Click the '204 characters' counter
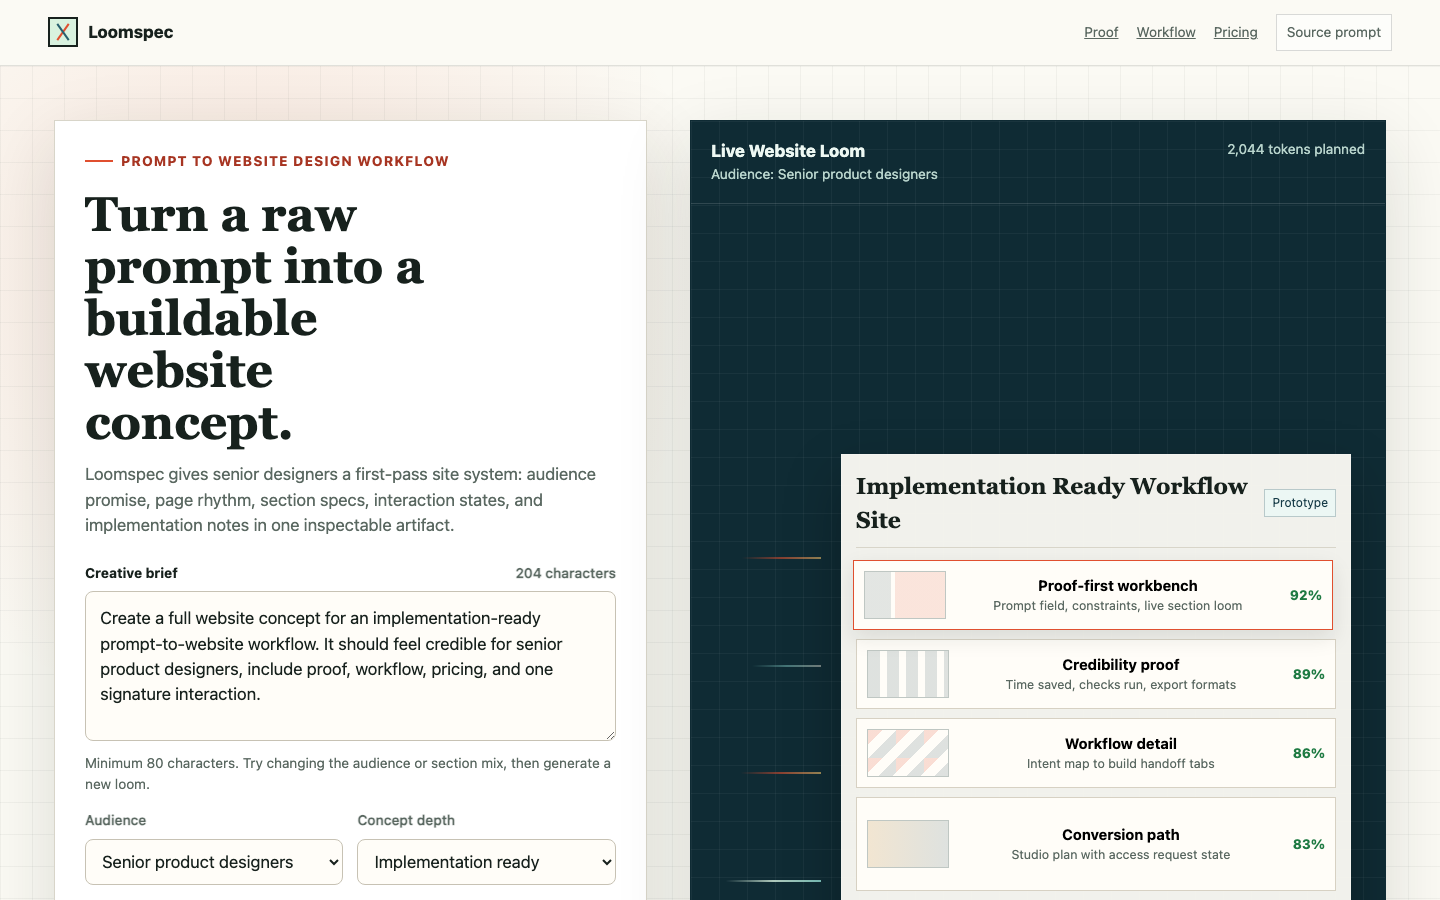This screenshot has height=900, width=1440. [566, 573]
